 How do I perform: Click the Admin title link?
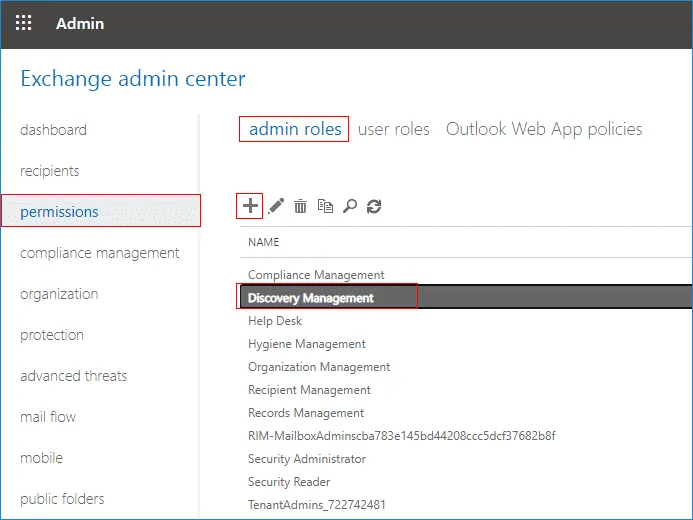point(80,23)
